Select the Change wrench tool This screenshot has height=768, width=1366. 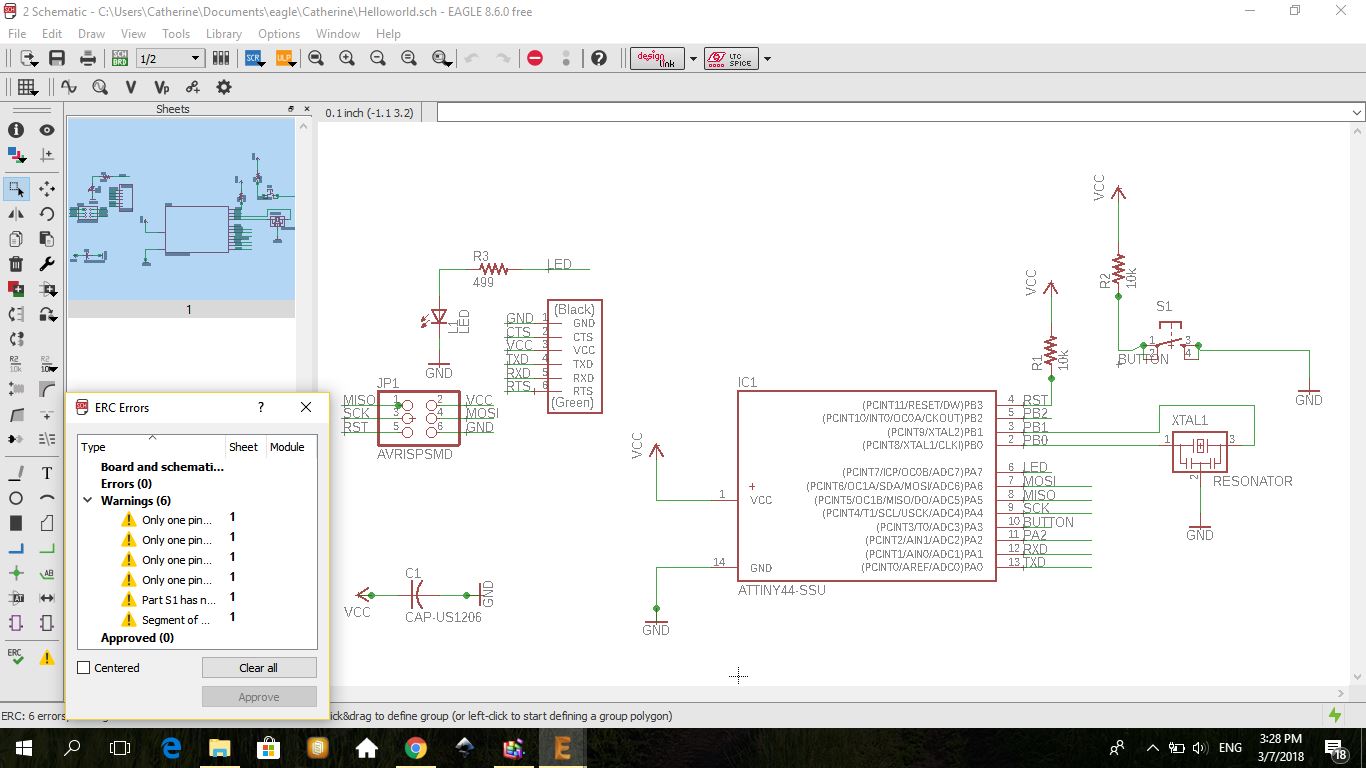(47, 264)
